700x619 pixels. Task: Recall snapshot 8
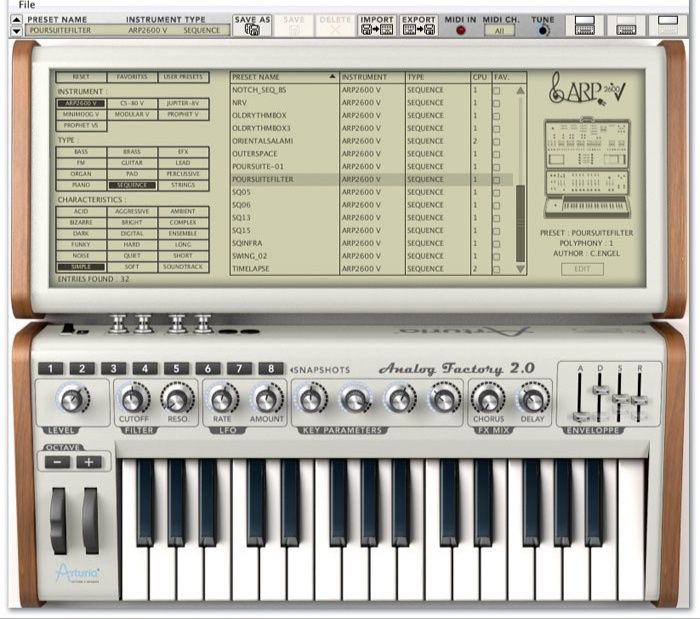(x=271, y=369)
